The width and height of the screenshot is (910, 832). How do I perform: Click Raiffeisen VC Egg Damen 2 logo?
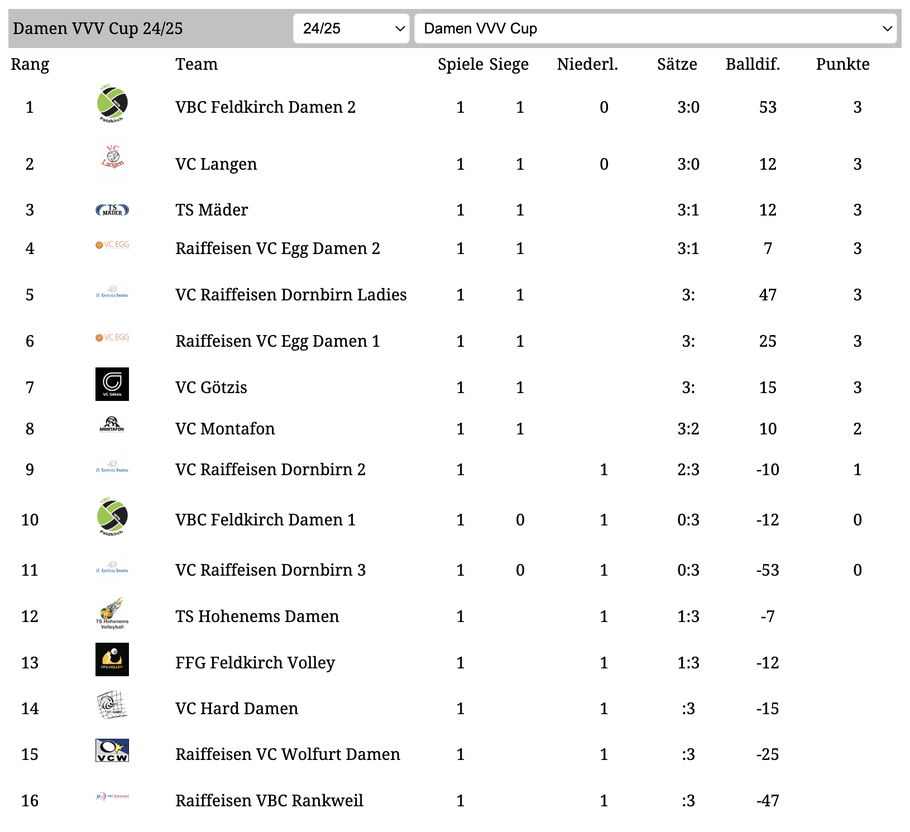112,245
